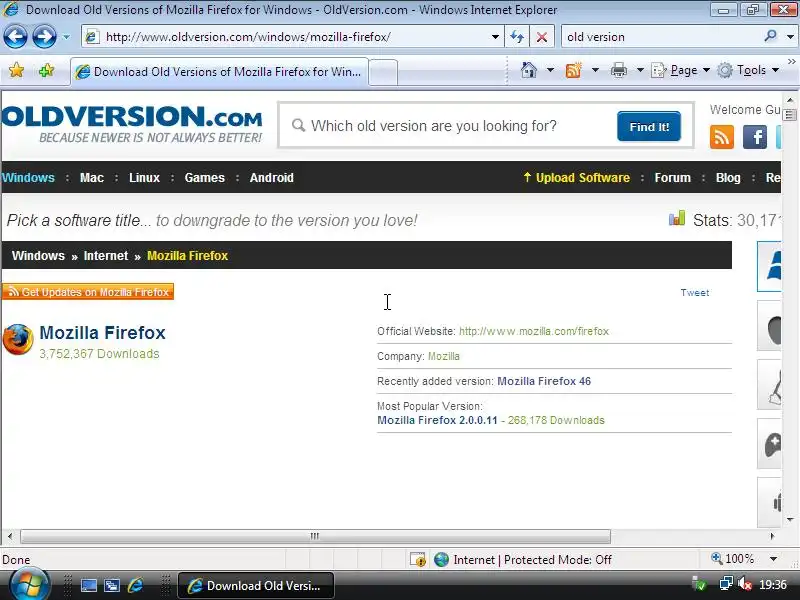800x600 pixels.
Task: Click the horizontal scrollbar right arrow
Action: pyautogui.click(x=772, y=536)
